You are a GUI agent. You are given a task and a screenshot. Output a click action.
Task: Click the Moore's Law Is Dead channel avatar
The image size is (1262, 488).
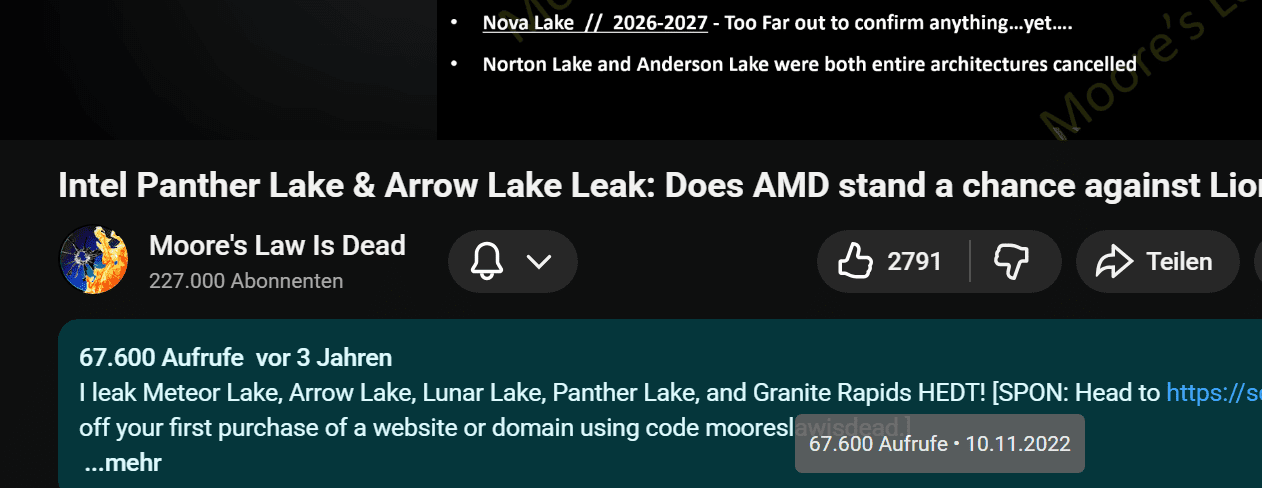(93, 260)
